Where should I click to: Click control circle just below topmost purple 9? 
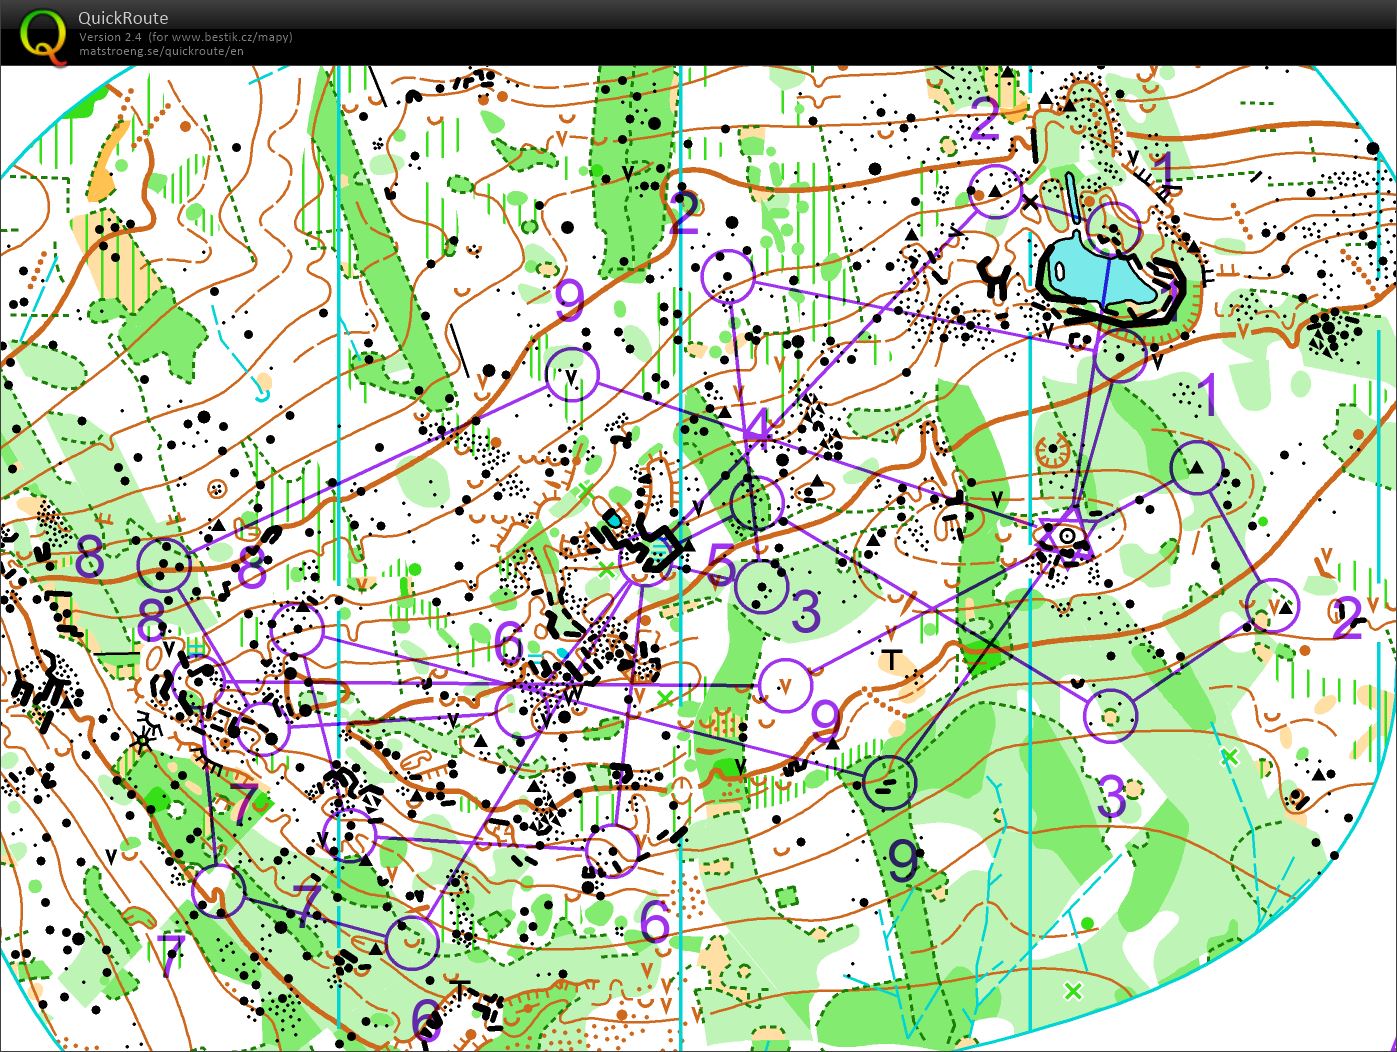(571, 375)
